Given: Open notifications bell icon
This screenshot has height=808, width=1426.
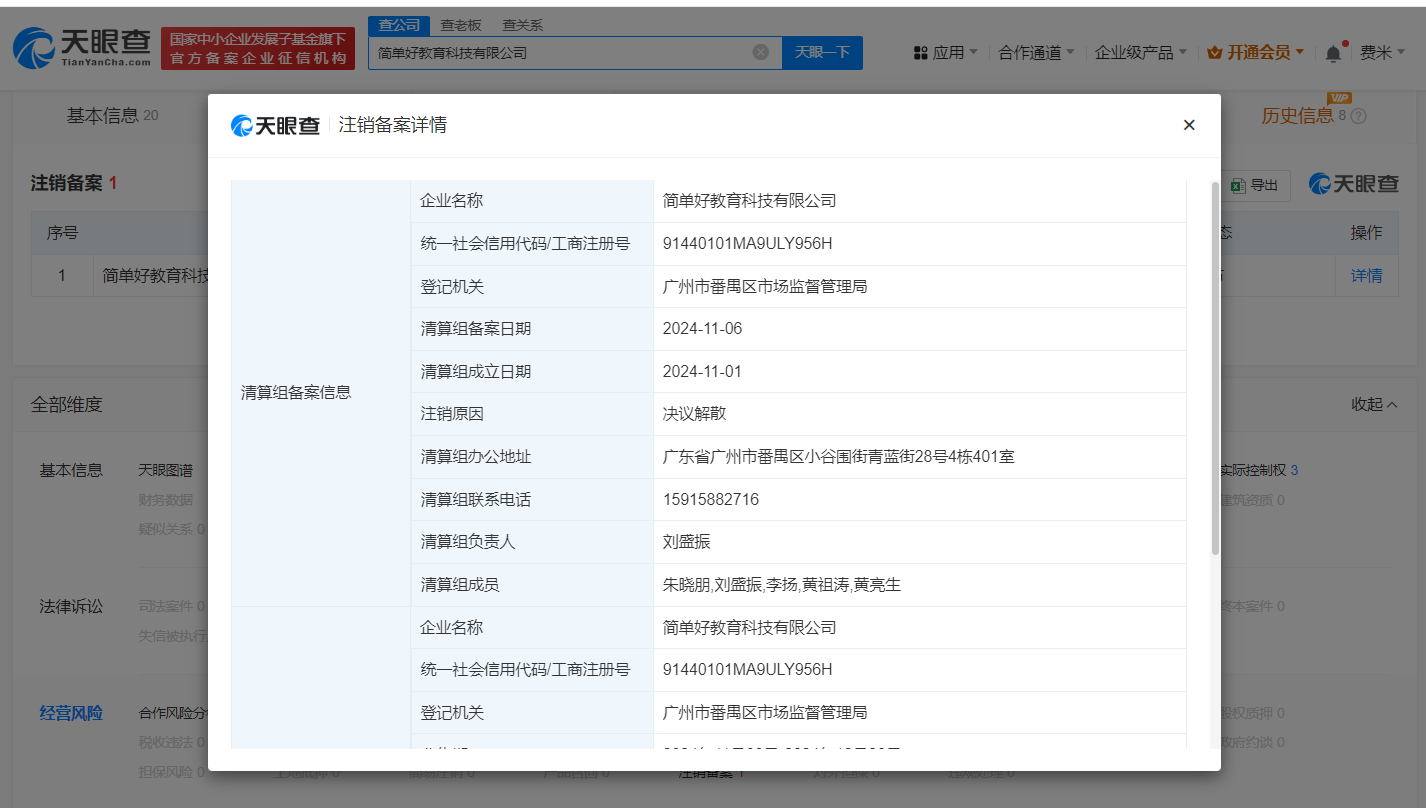Looking at the screenshot, I should [1333, 53].
